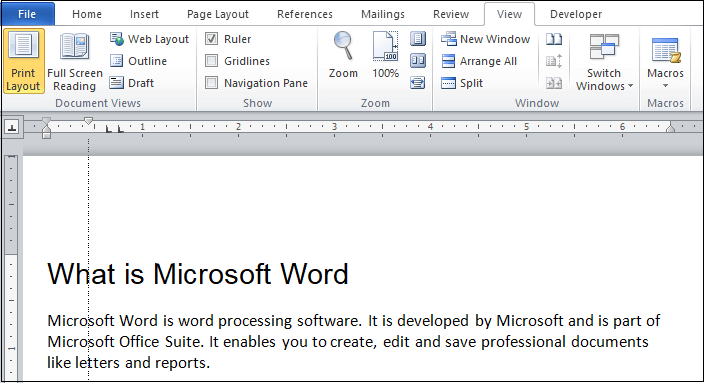Click Arrange All windows
Screen dimensions: 704x383
[479, 61]
